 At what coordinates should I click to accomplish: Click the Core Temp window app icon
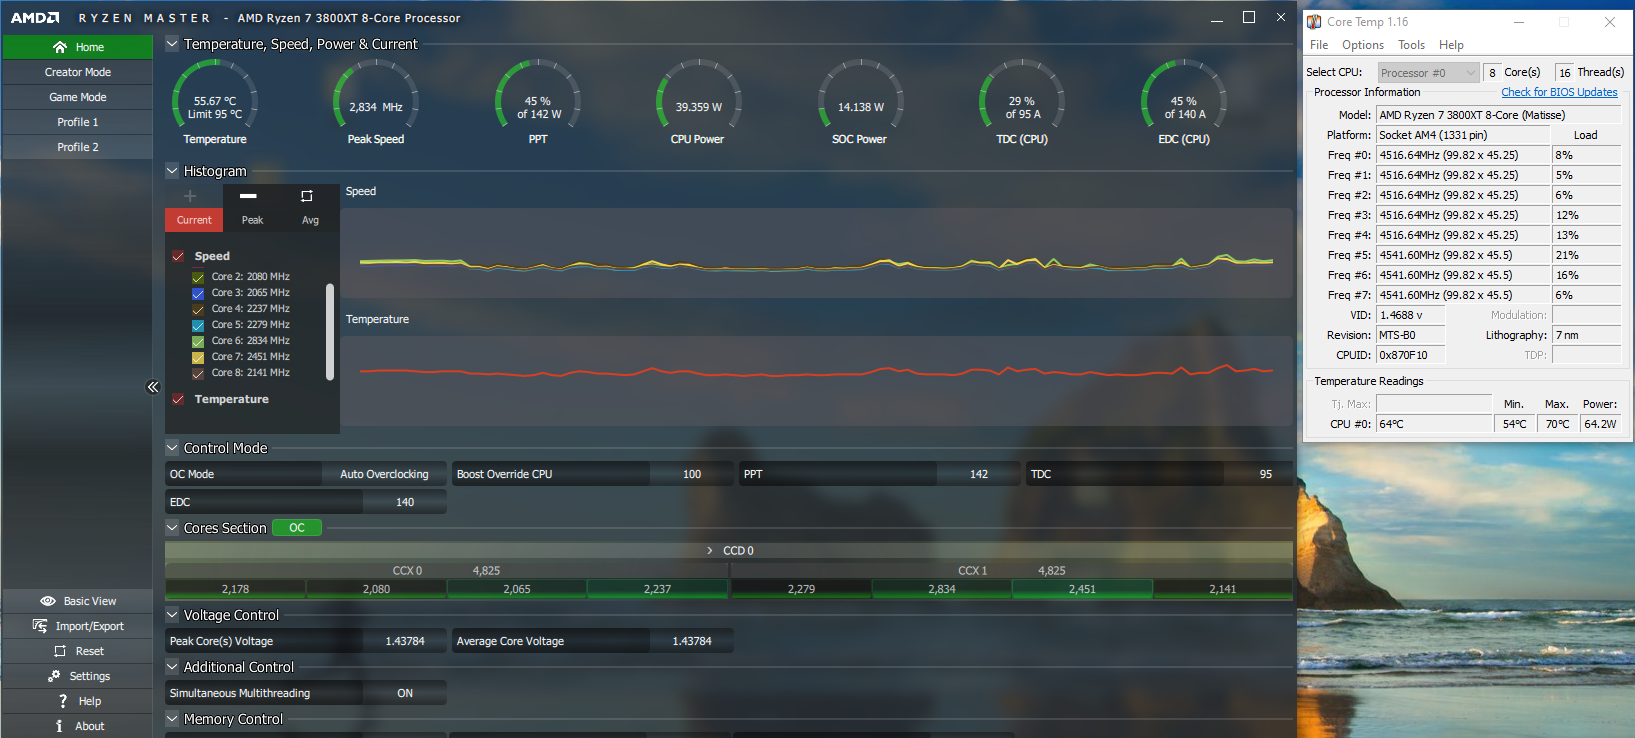pyautogui.click(x=1314, y=22)
